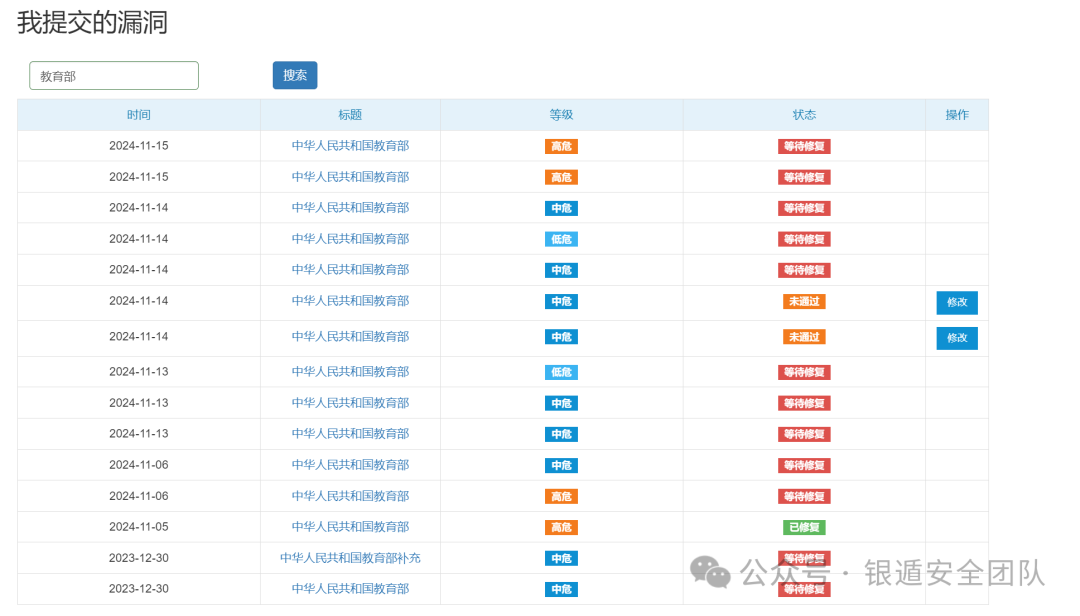
Task: Click 等待修复 status in the 2024-11-14 低危 row
Action: click(804, 240)
